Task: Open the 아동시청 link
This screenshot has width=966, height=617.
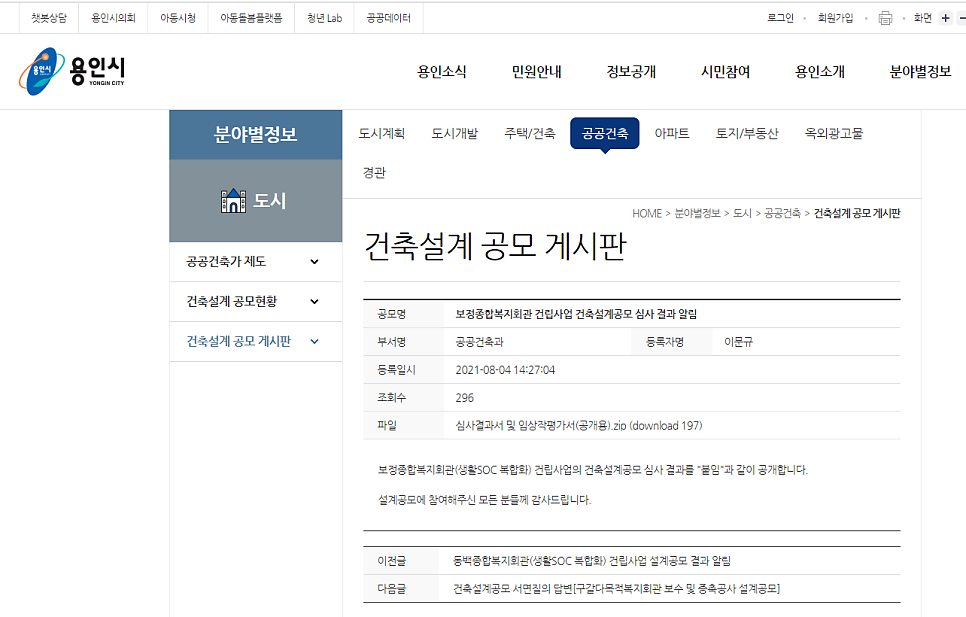Action: [x=178, y=18]
